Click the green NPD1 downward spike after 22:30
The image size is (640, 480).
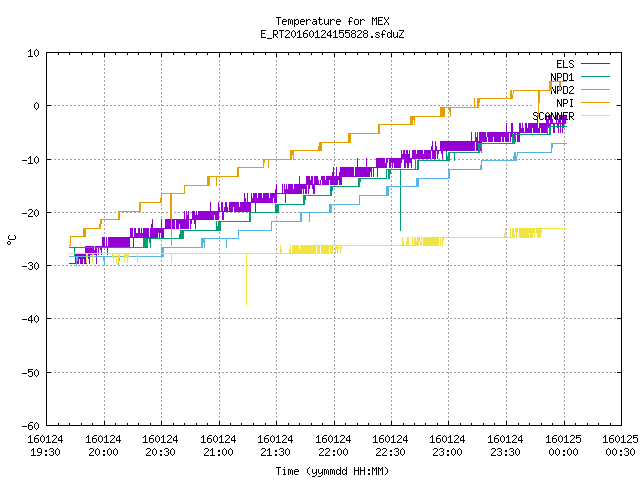400,200
